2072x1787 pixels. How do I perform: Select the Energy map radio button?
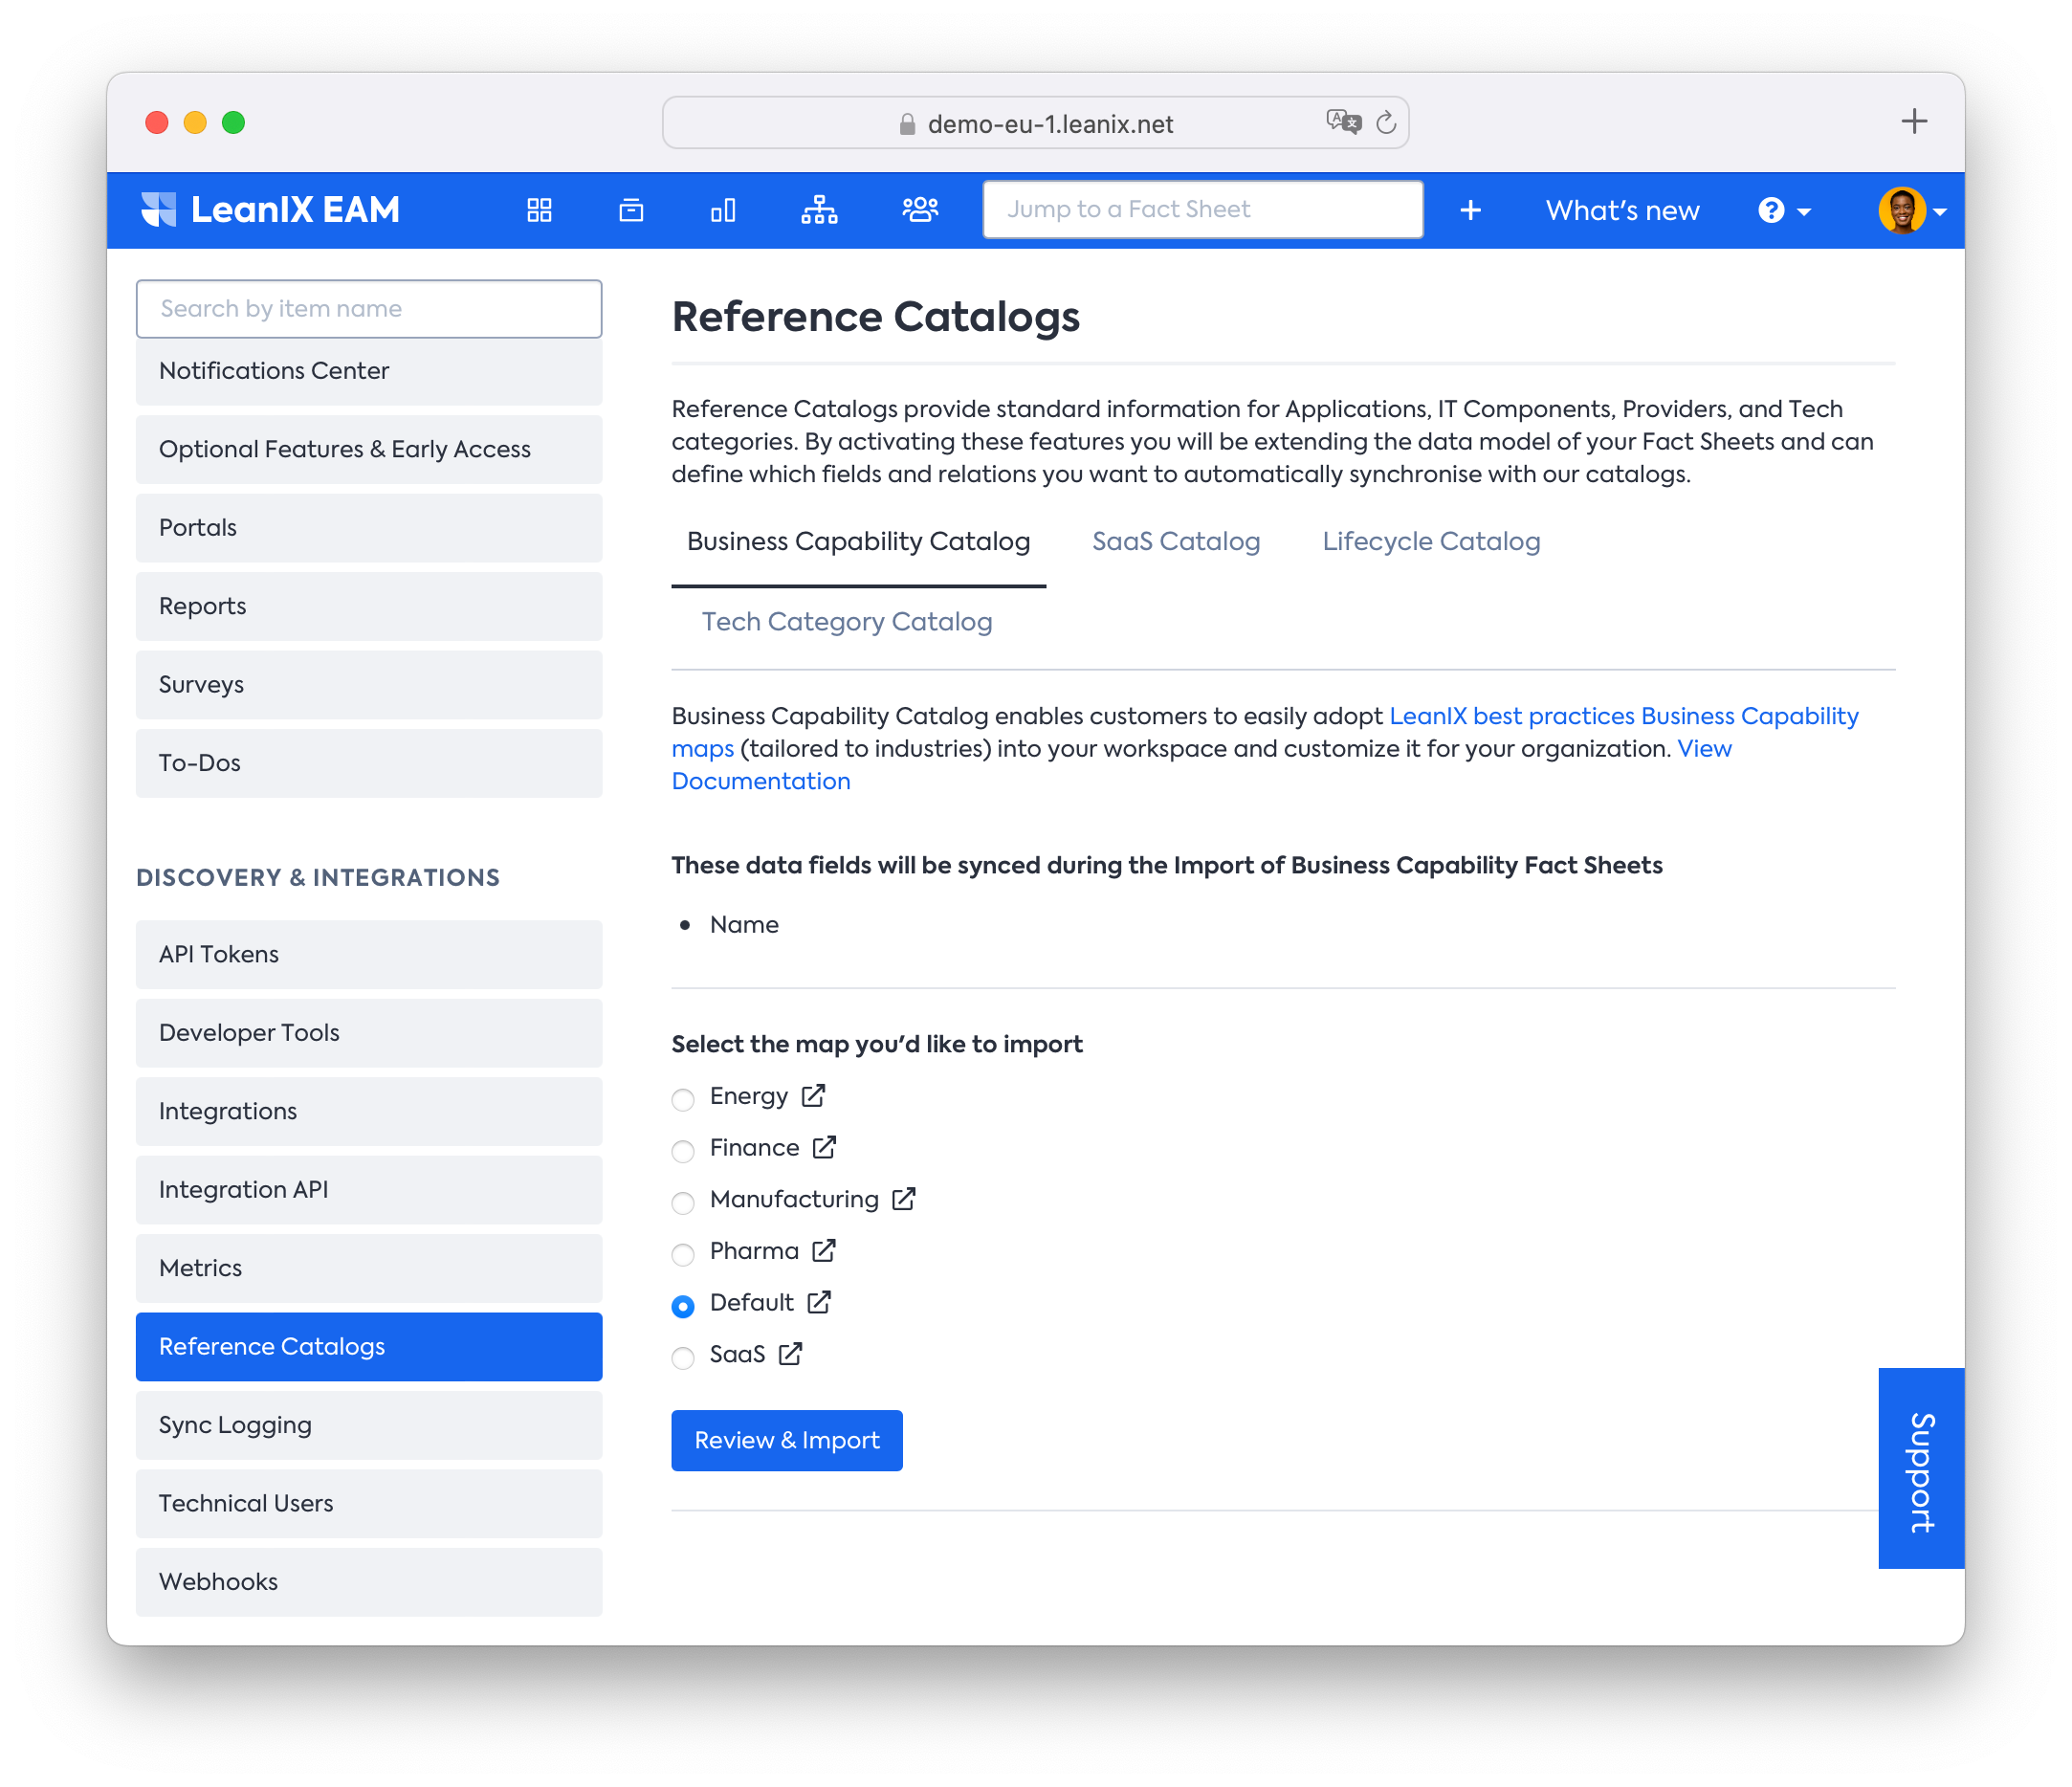coord(683,1099)
